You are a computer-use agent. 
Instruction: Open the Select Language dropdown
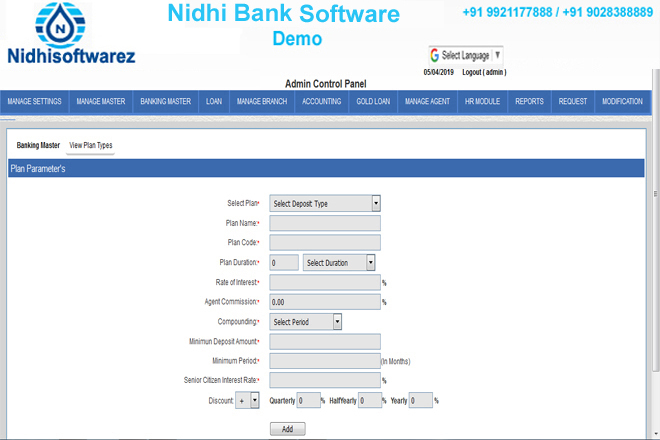click(466, 55)
